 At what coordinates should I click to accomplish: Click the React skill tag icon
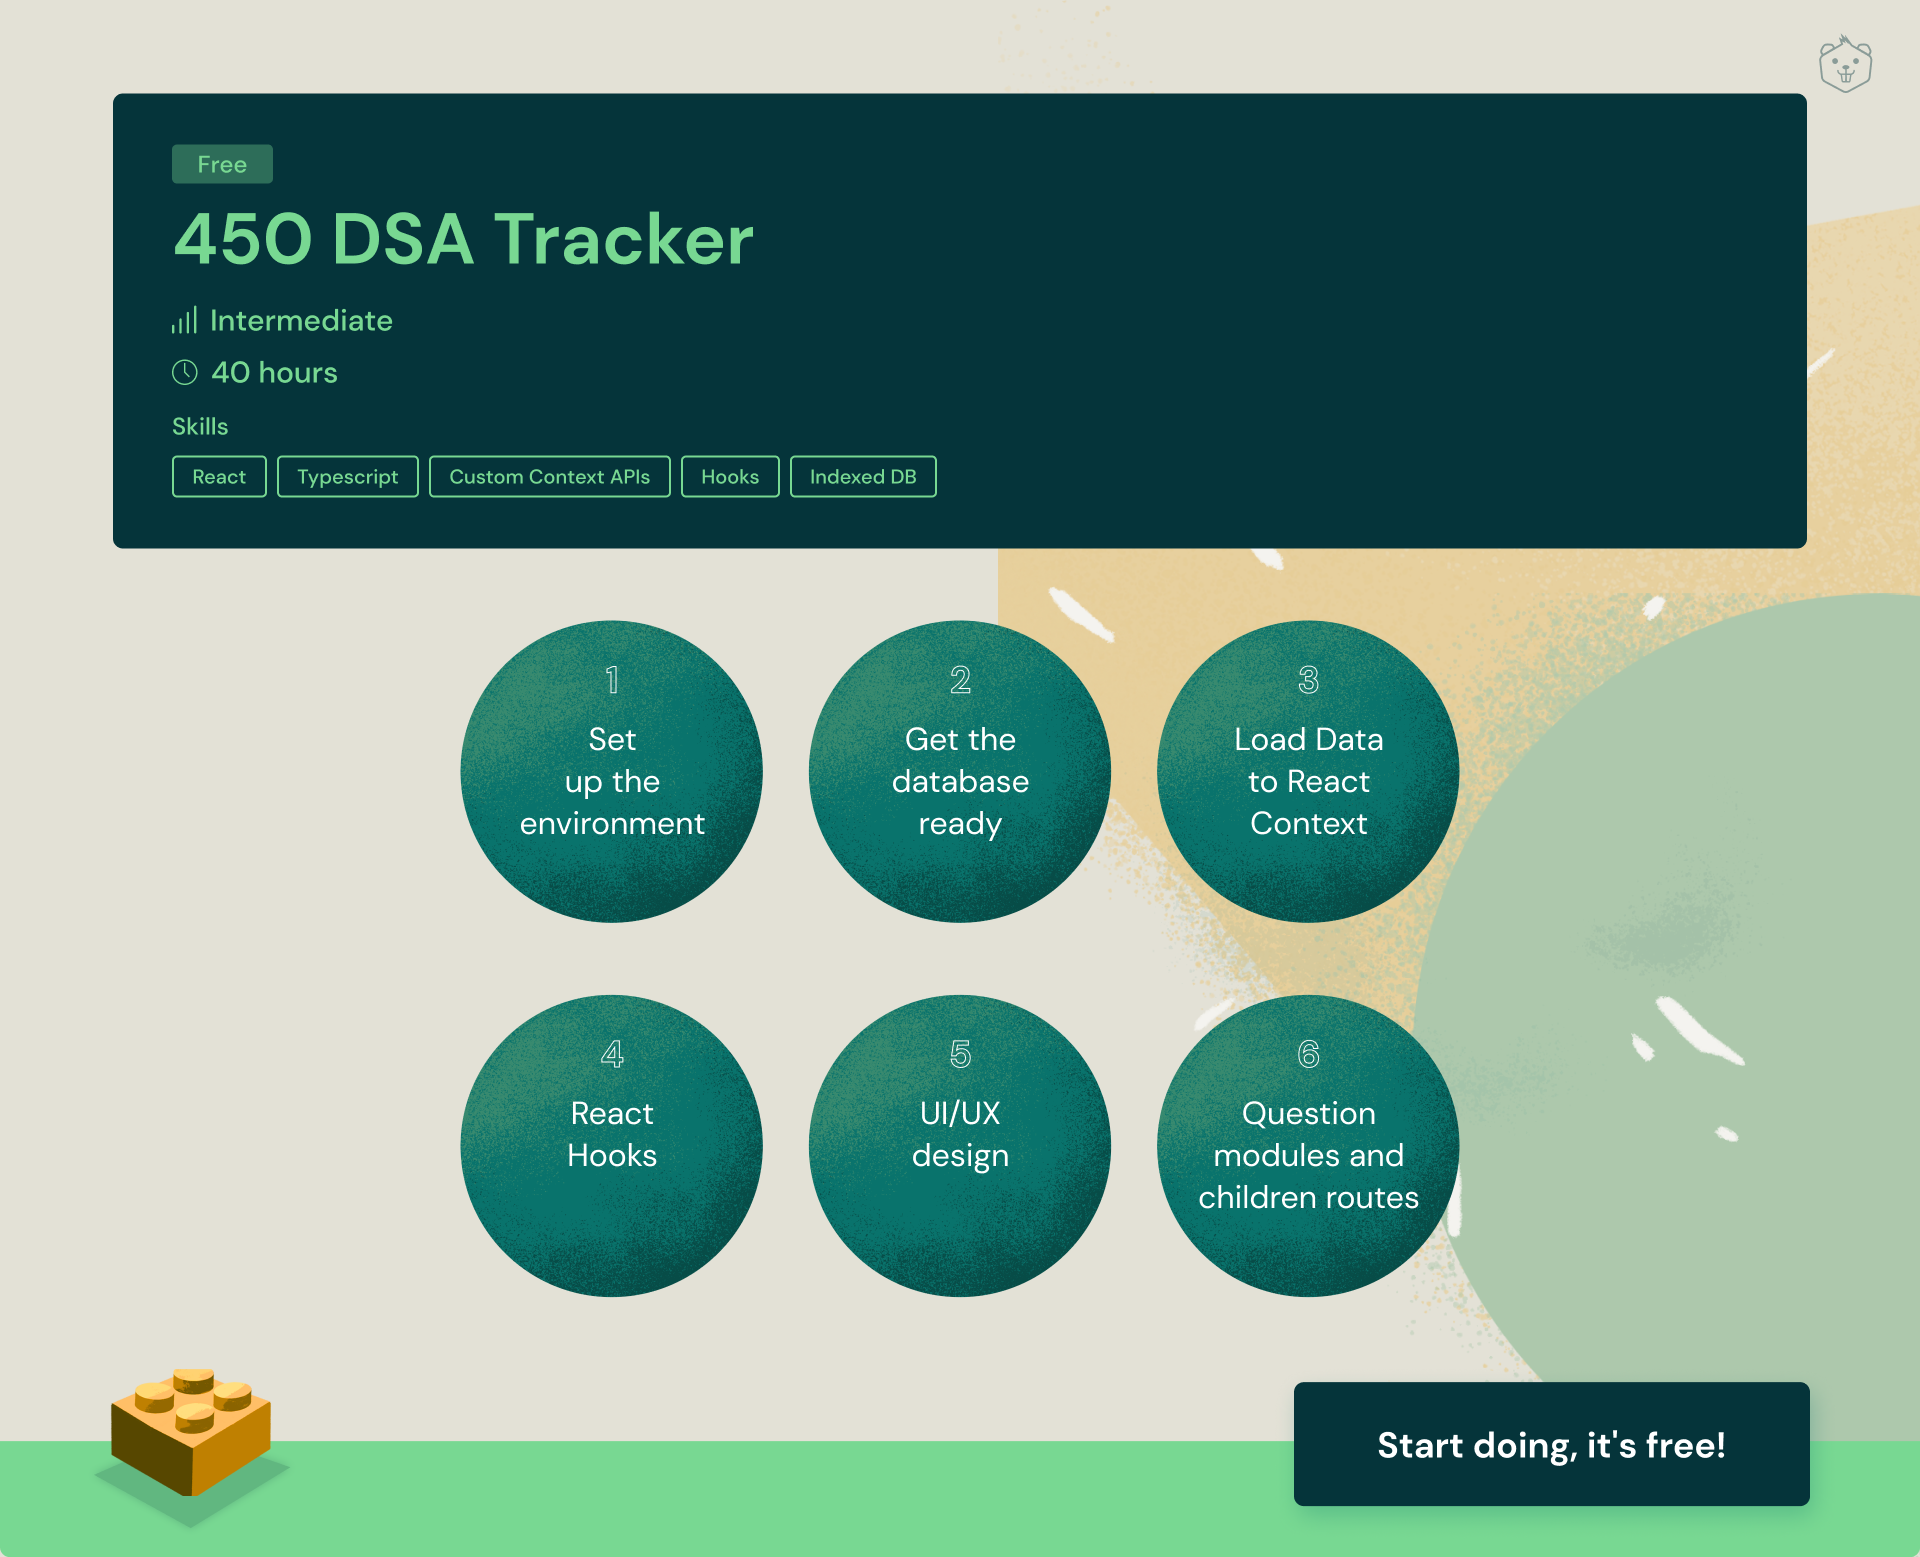click(x=219, y=475)
